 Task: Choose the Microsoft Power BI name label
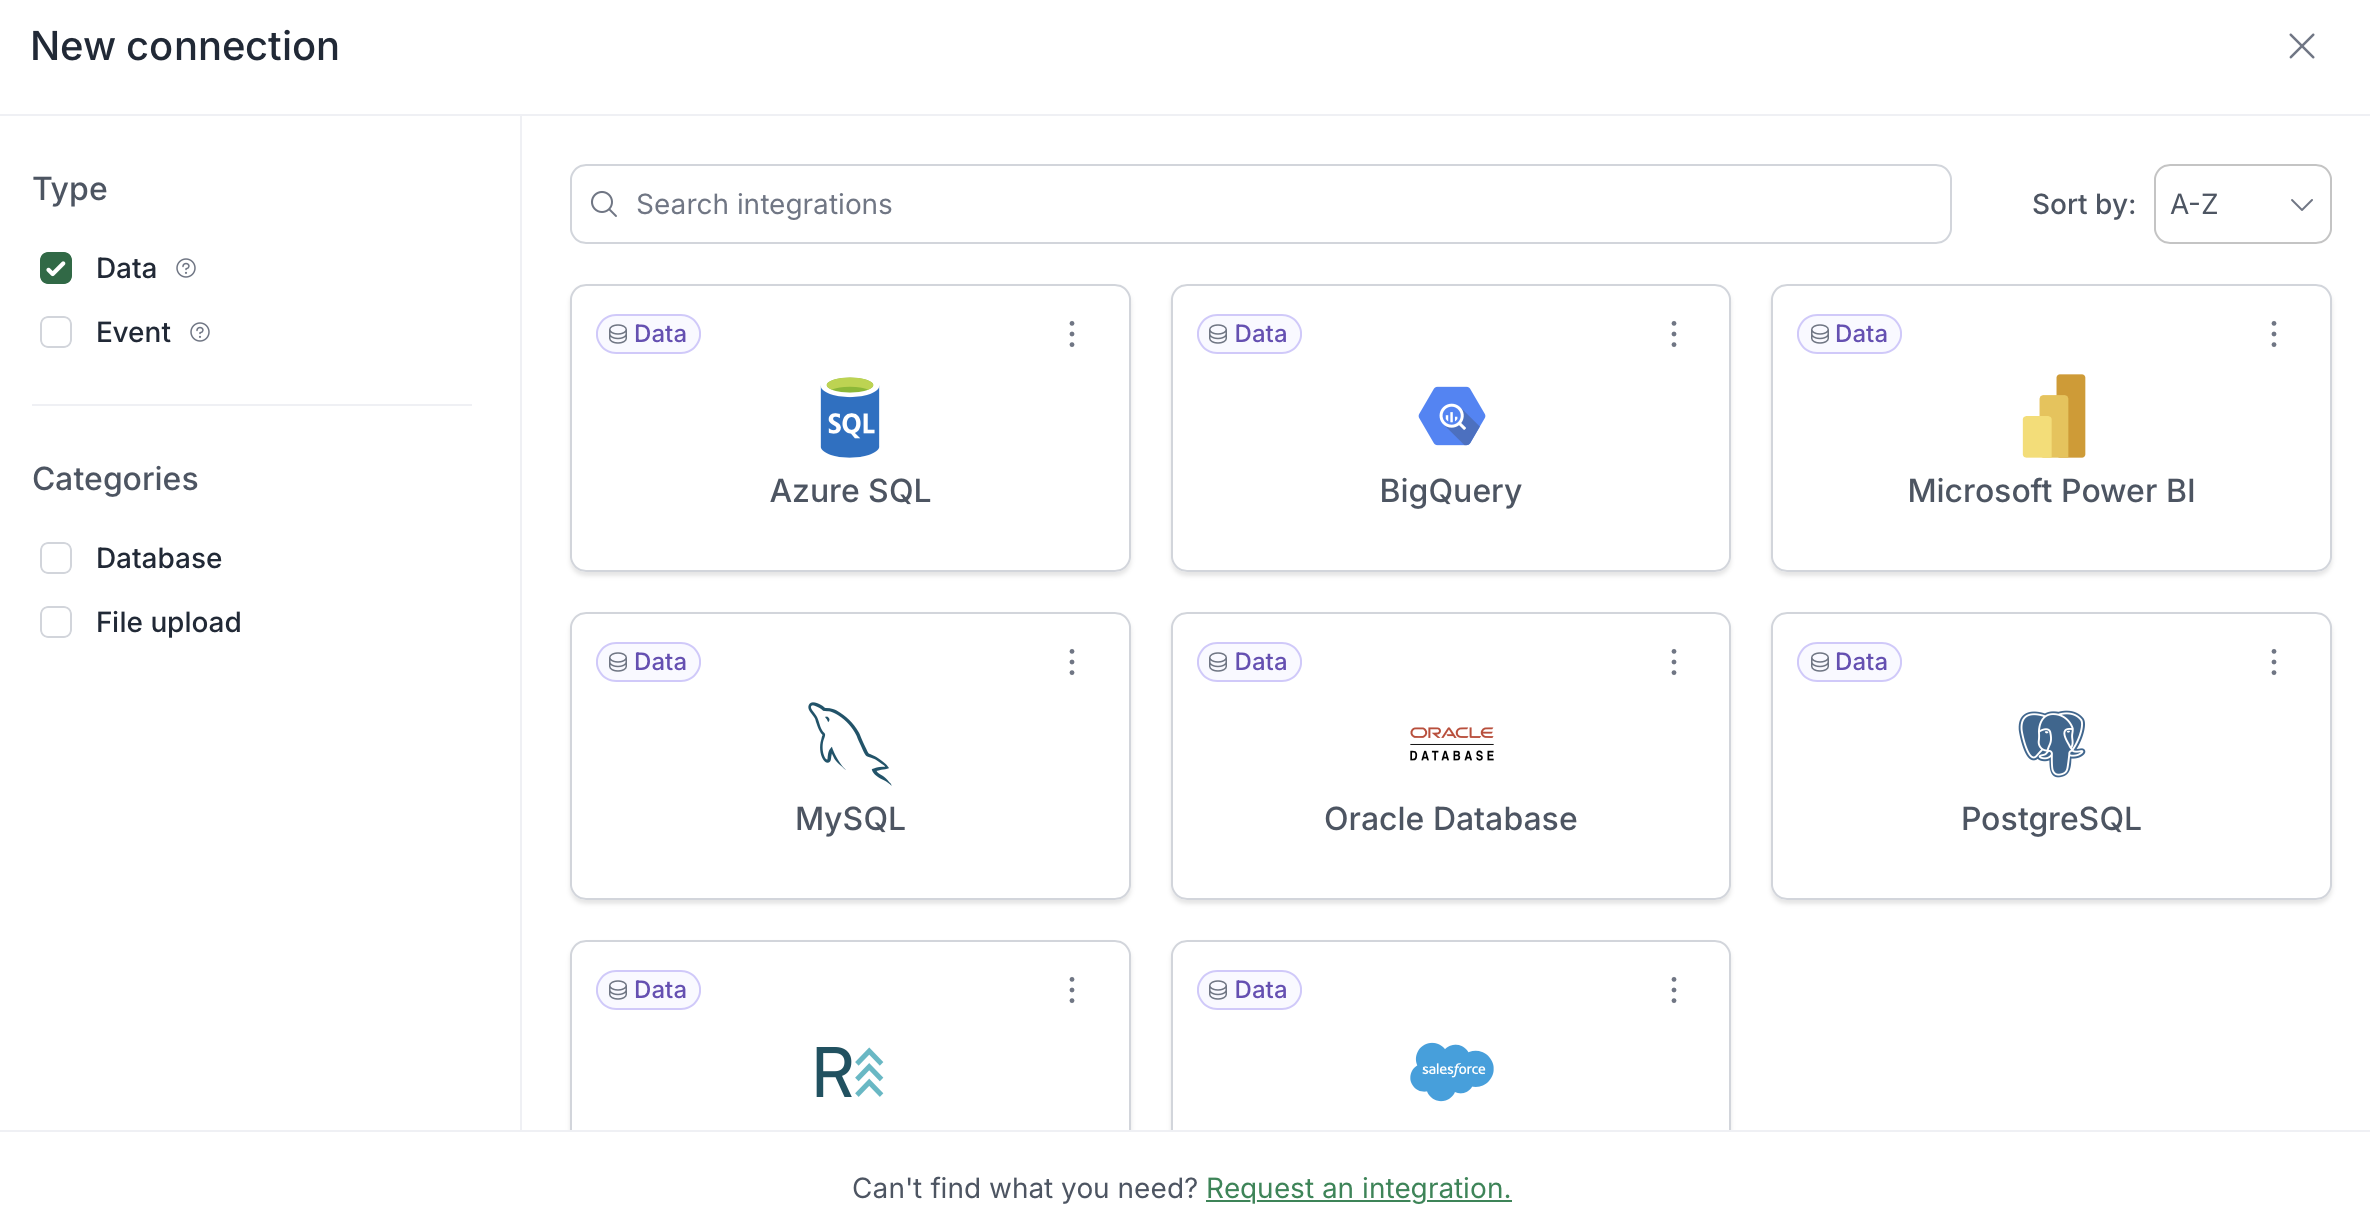pos(2052,491)
